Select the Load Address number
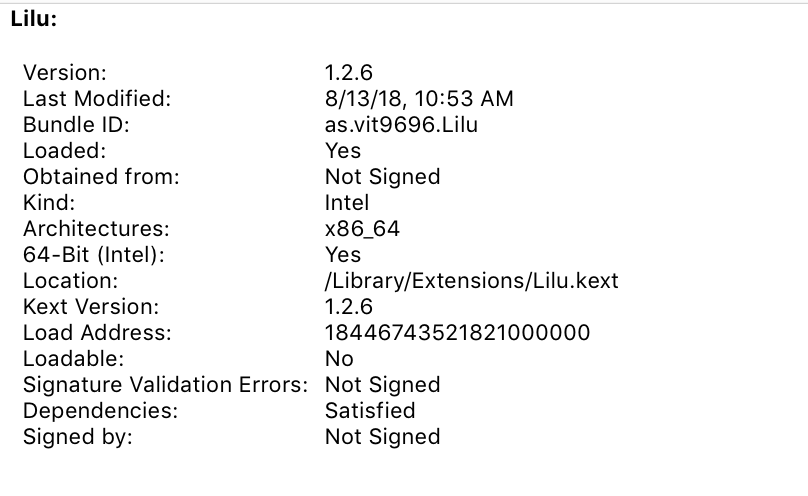The width and height of the screenshot is (808, 496). click(457, 333)
